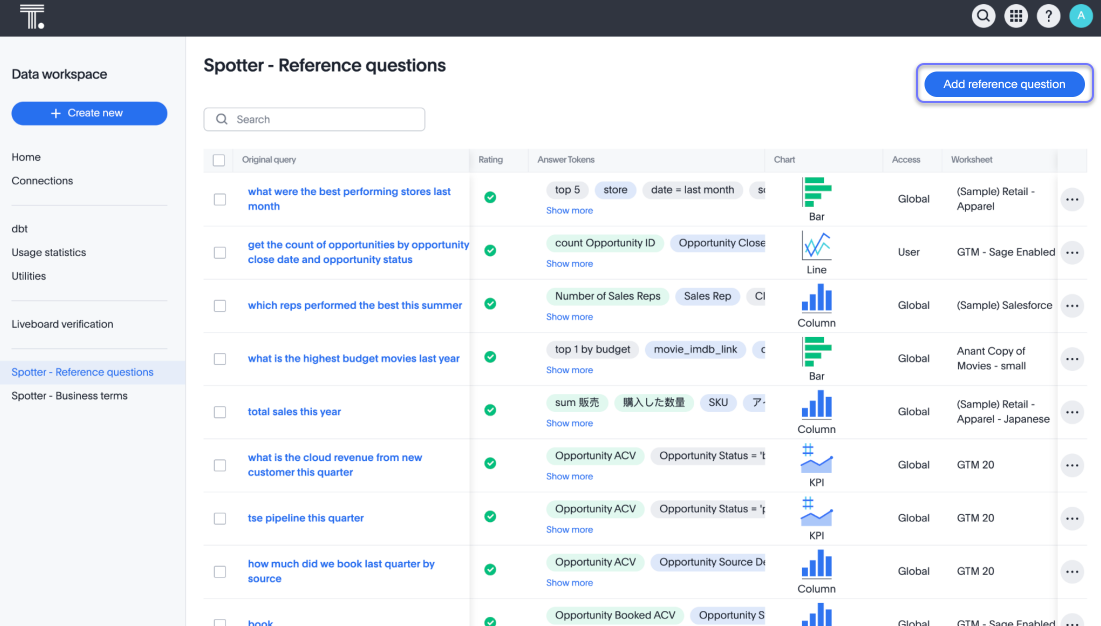
Task: Open the search magnifier icon in top bar
Action: point(984,16)
